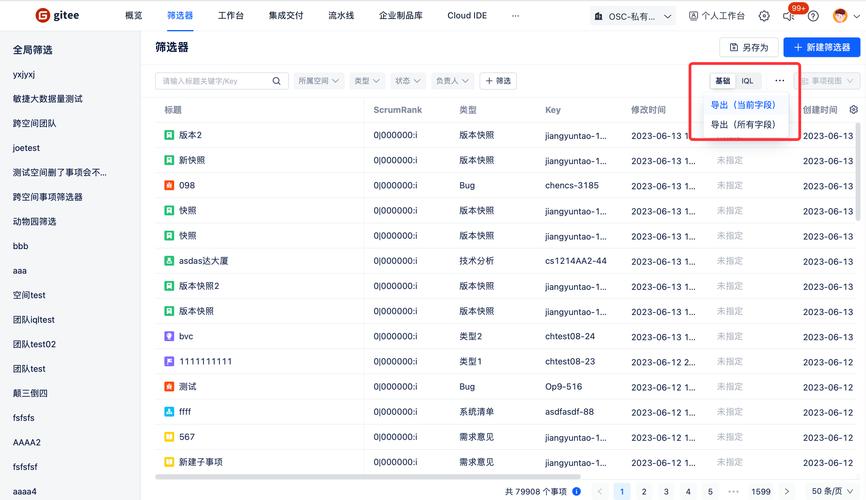The width and height of the screenshot is (866, 500).
Task: Click the info icon beside total count
Action: (x=577, y=491)
